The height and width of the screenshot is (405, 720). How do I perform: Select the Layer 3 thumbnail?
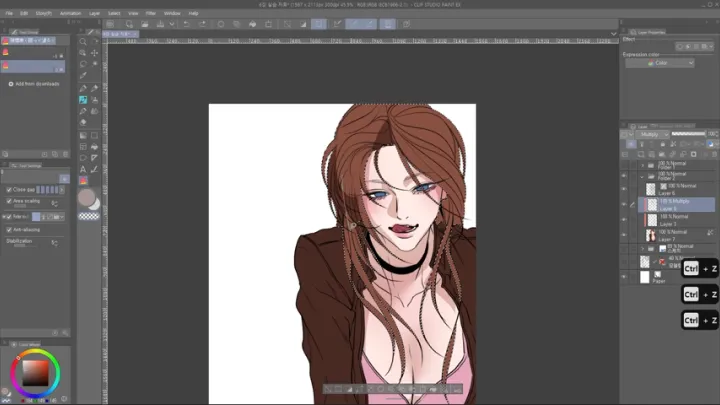[652, 220]
